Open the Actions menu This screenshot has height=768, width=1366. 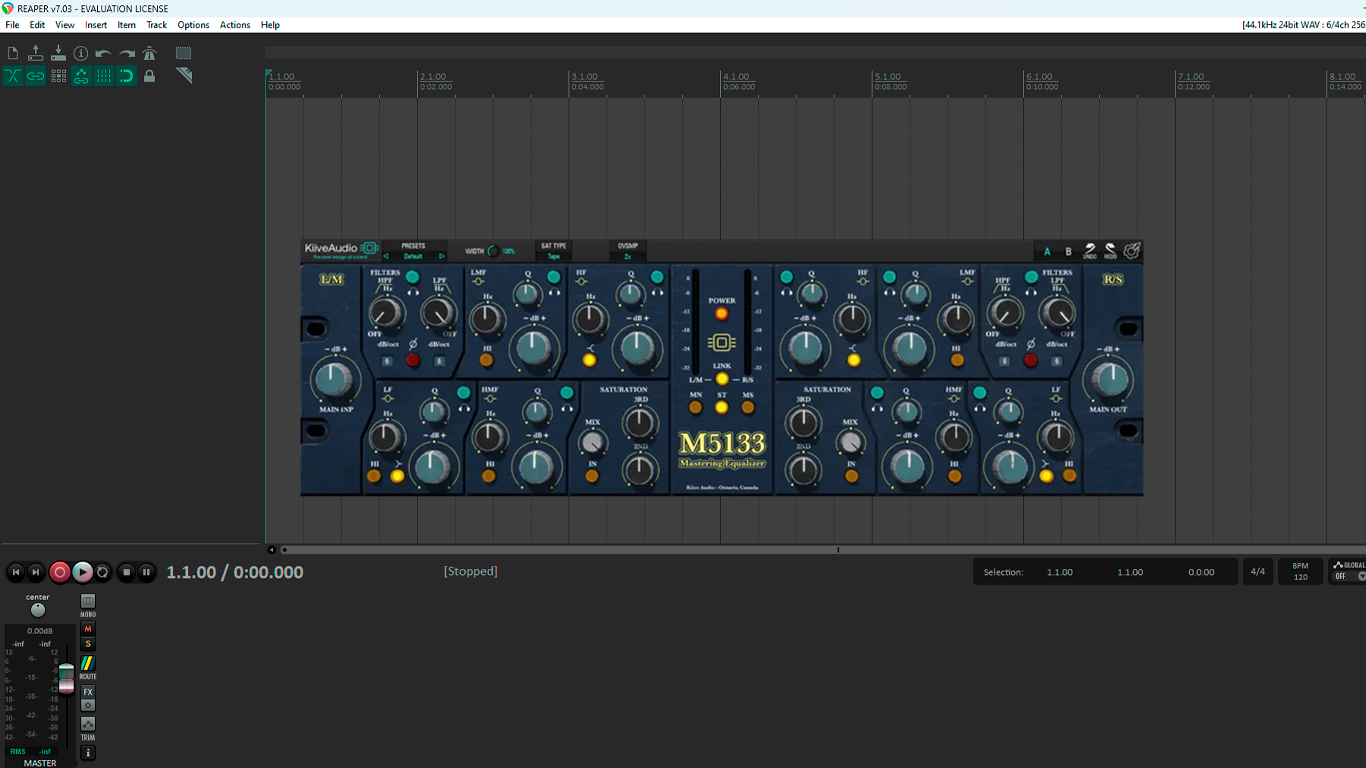235,25
